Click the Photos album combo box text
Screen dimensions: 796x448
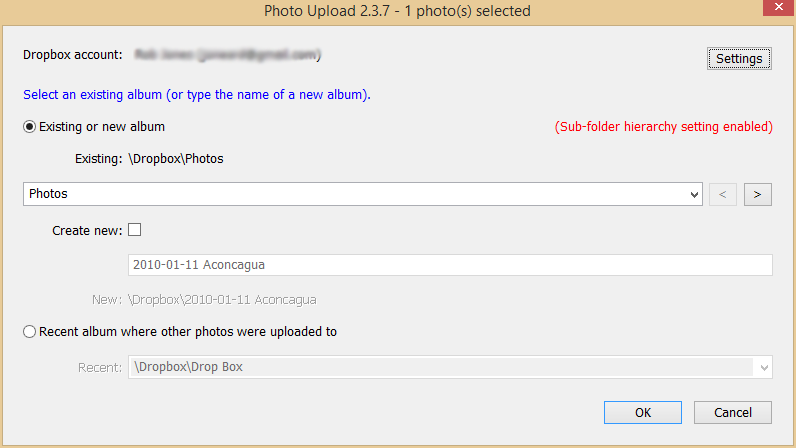point(360,194)
